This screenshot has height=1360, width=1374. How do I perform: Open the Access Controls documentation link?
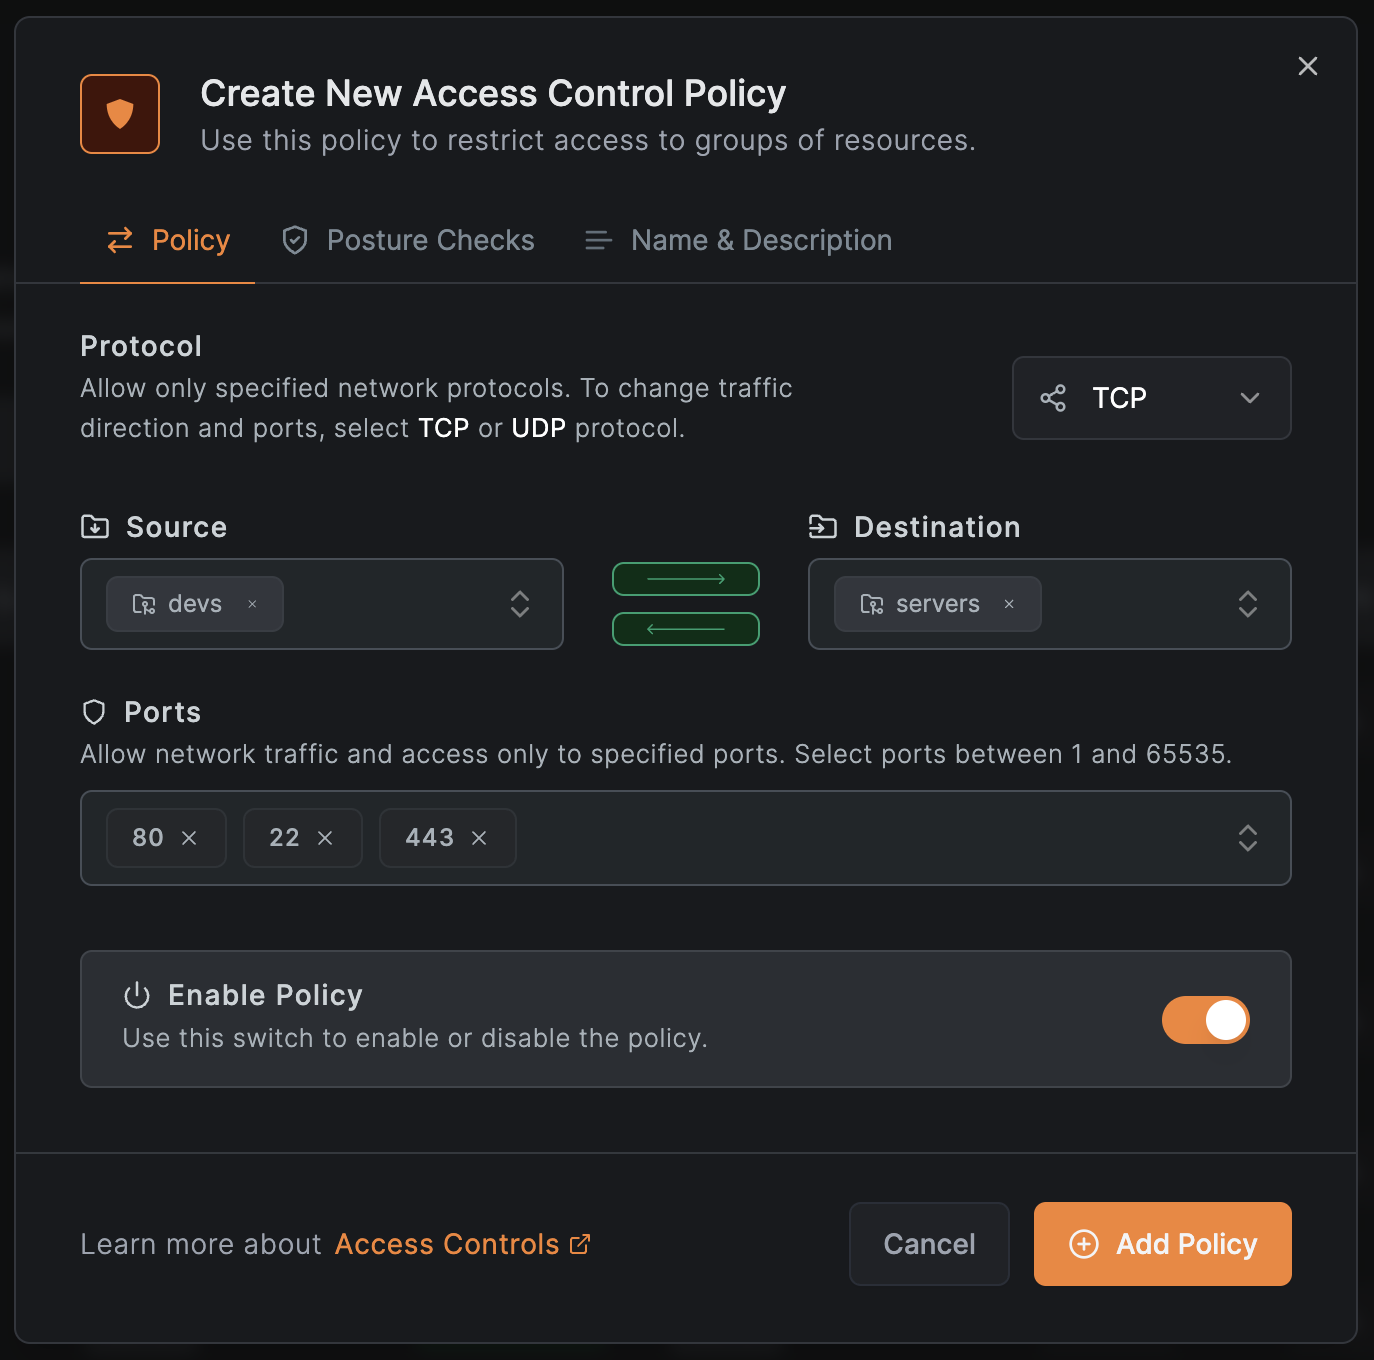click(x=462, y=1244)
